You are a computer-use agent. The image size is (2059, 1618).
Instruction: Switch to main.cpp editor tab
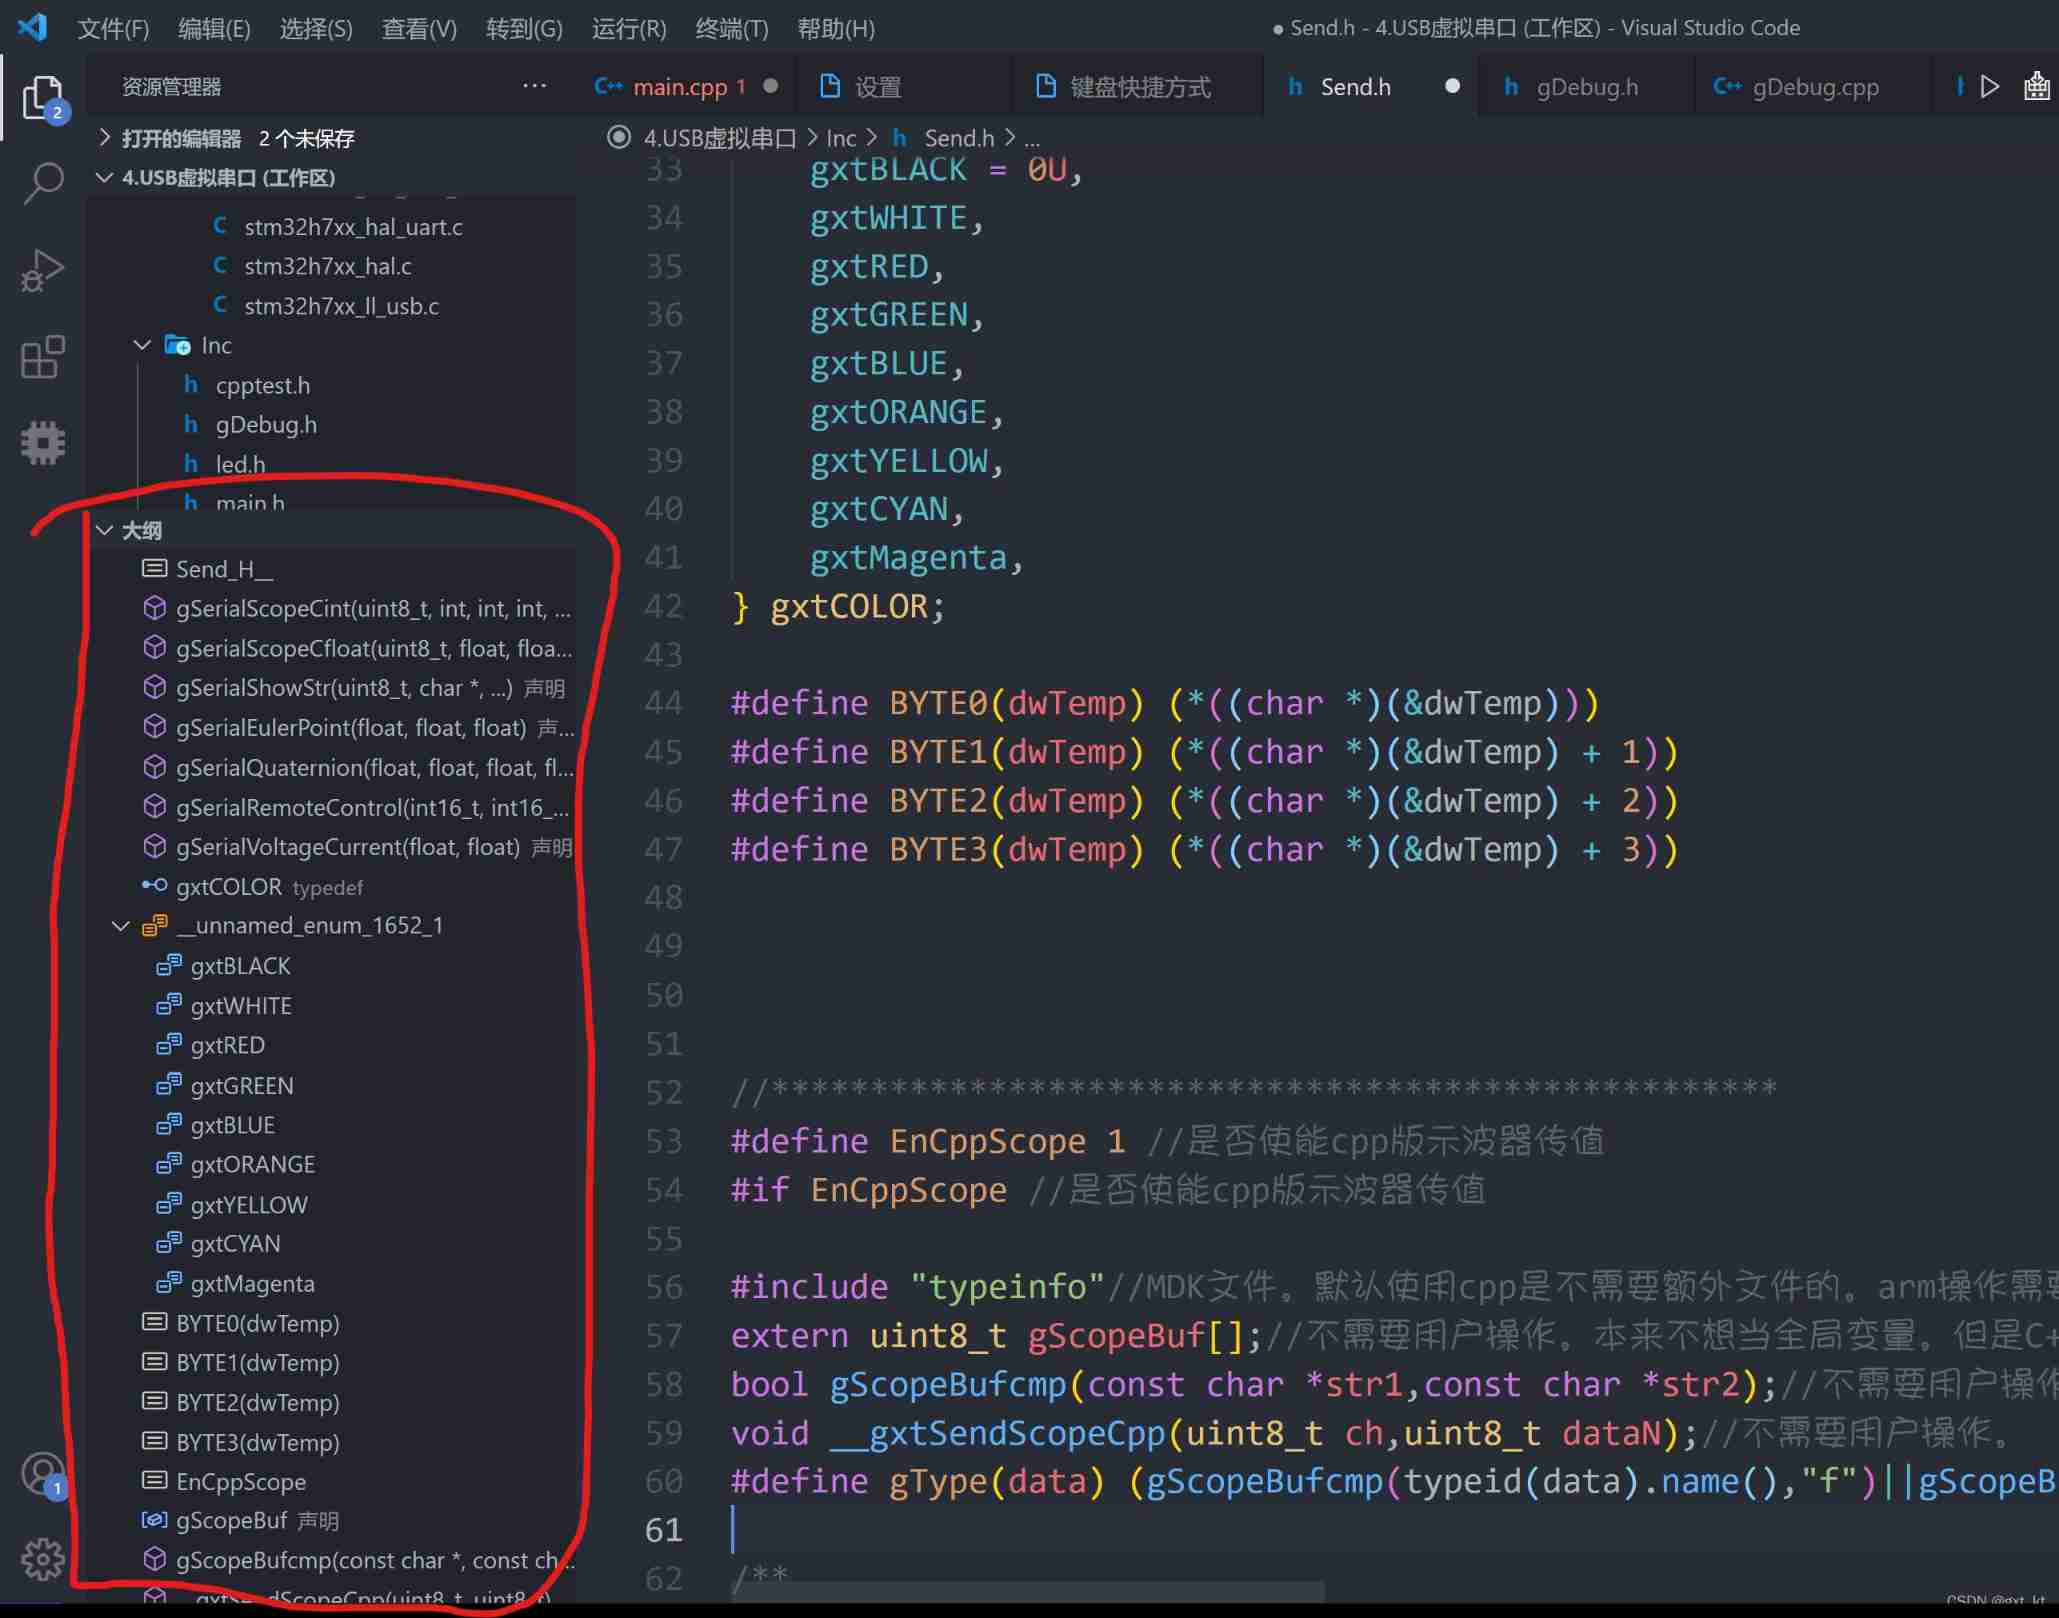[669, 85]
